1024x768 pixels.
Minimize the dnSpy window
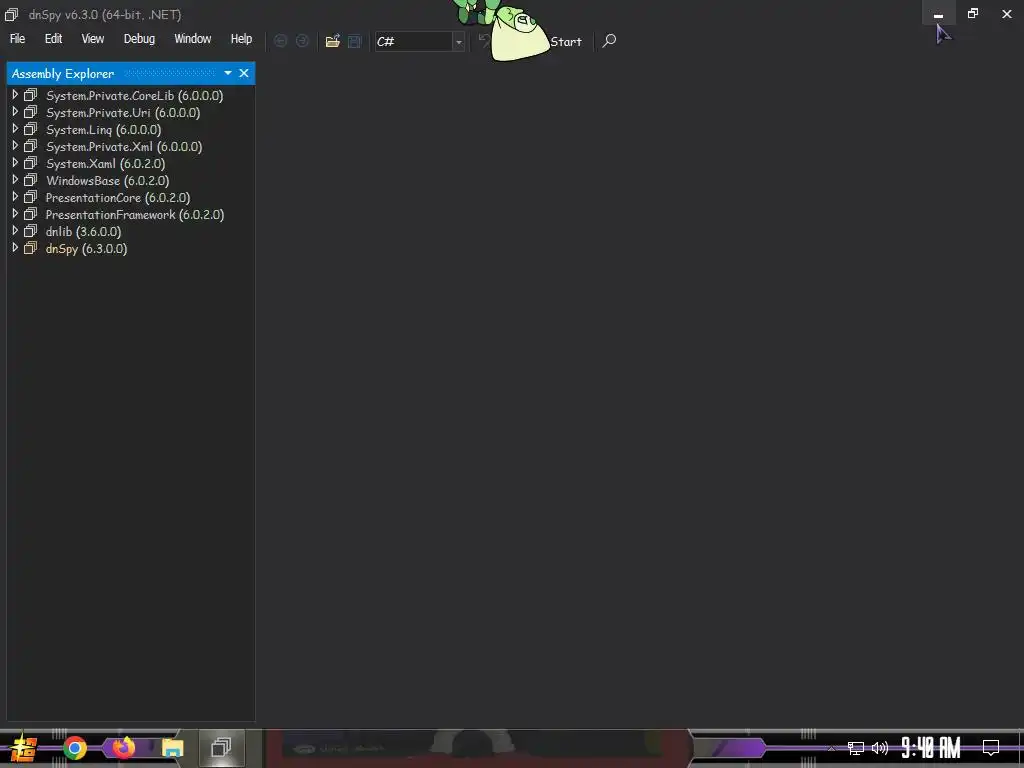(x=938, y=14)
